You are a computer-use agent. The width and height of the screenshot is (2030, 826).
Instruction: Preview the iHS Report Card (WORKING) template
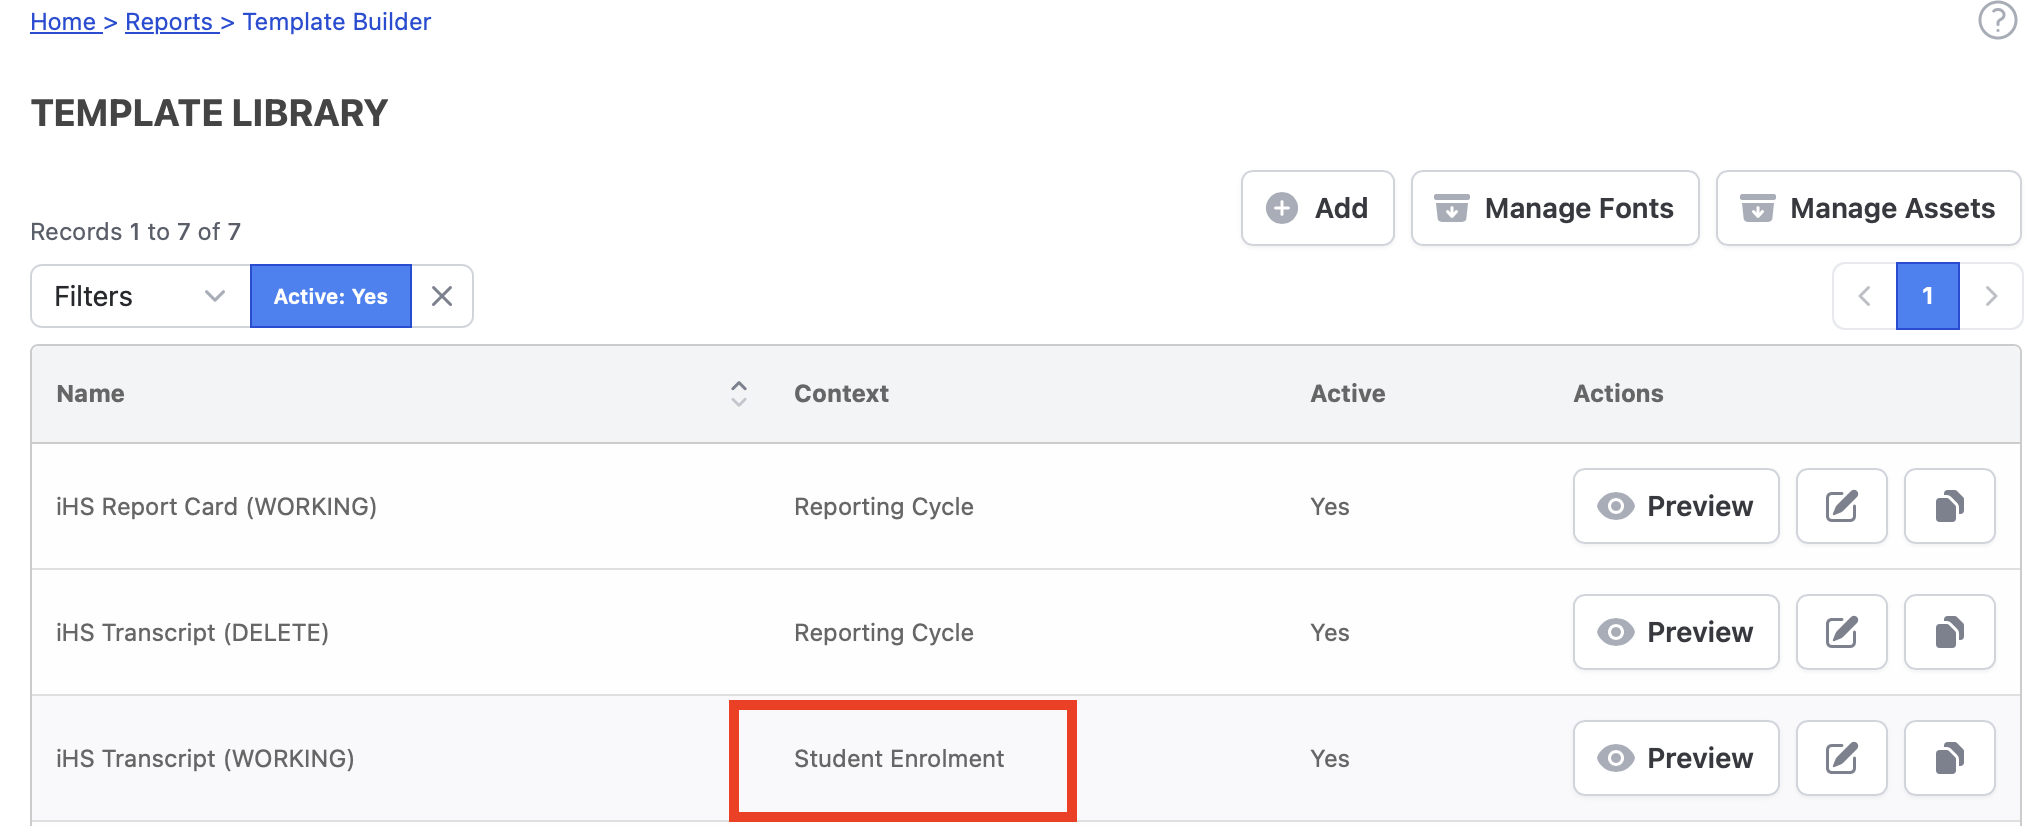point(1675,506)
